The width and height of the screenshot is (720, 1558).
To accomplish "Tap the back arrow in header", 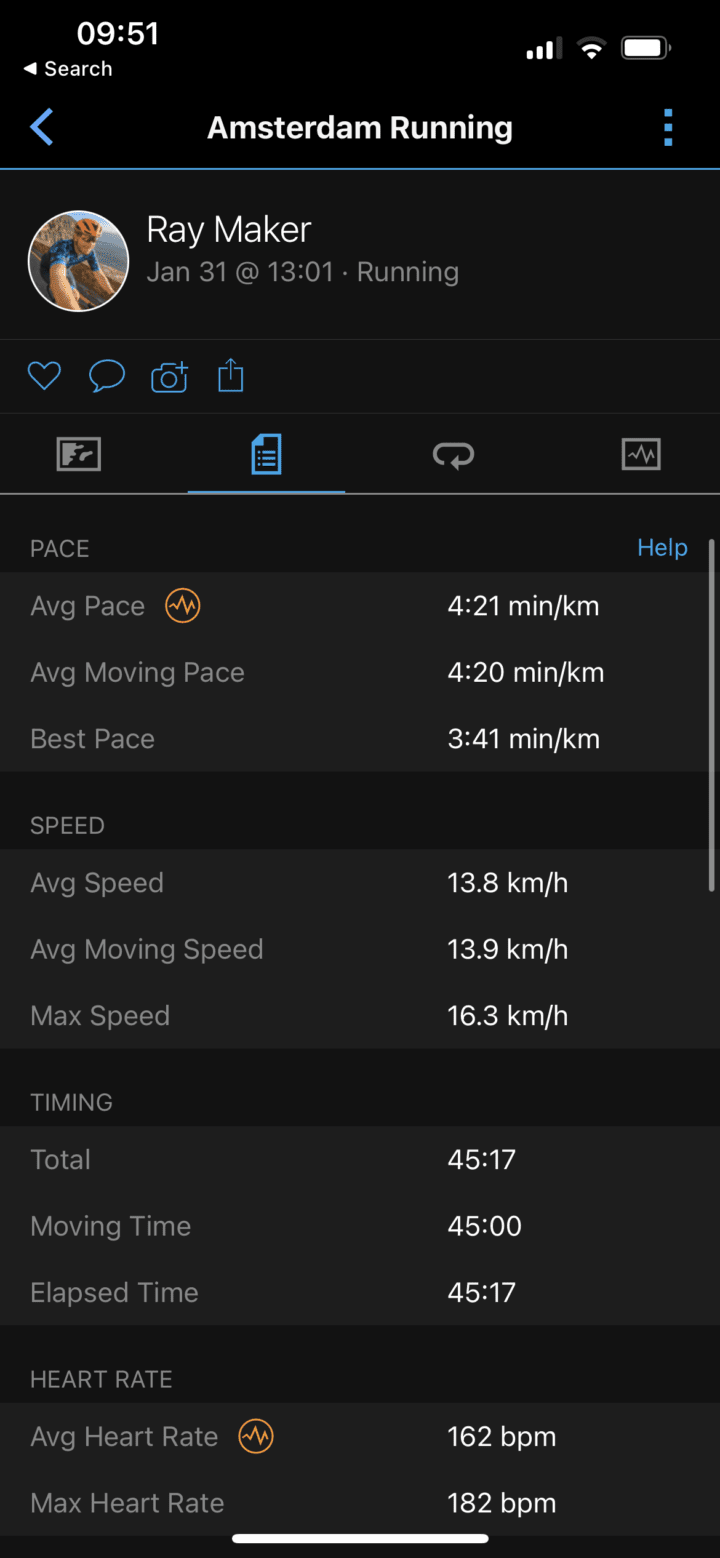I will [x=42, y=128].
